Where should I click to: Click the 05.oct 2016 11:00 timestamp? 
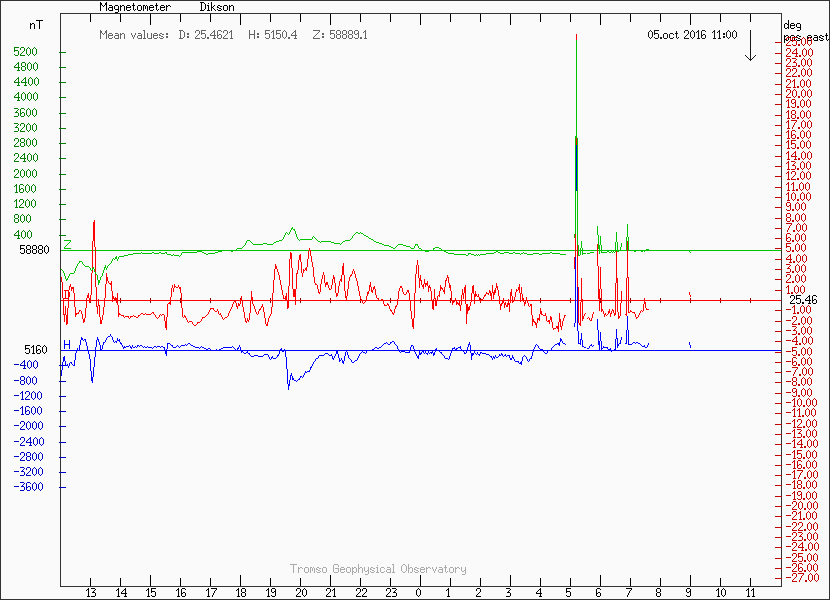click(692, 35)
